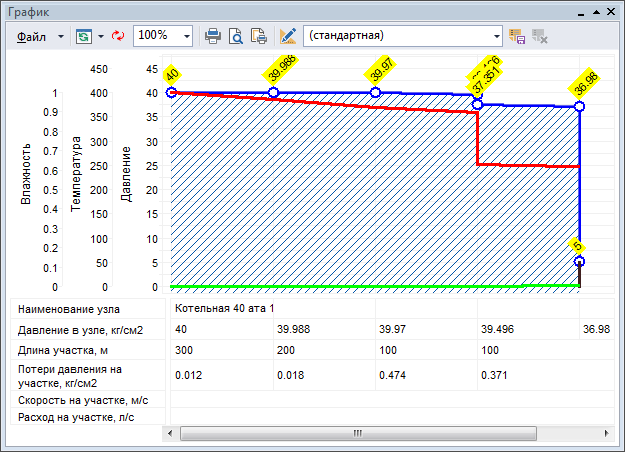The height and width of the screenshot is (452, 625).
Task: Click the green export/refresh table icon
Action: [82, 35]
